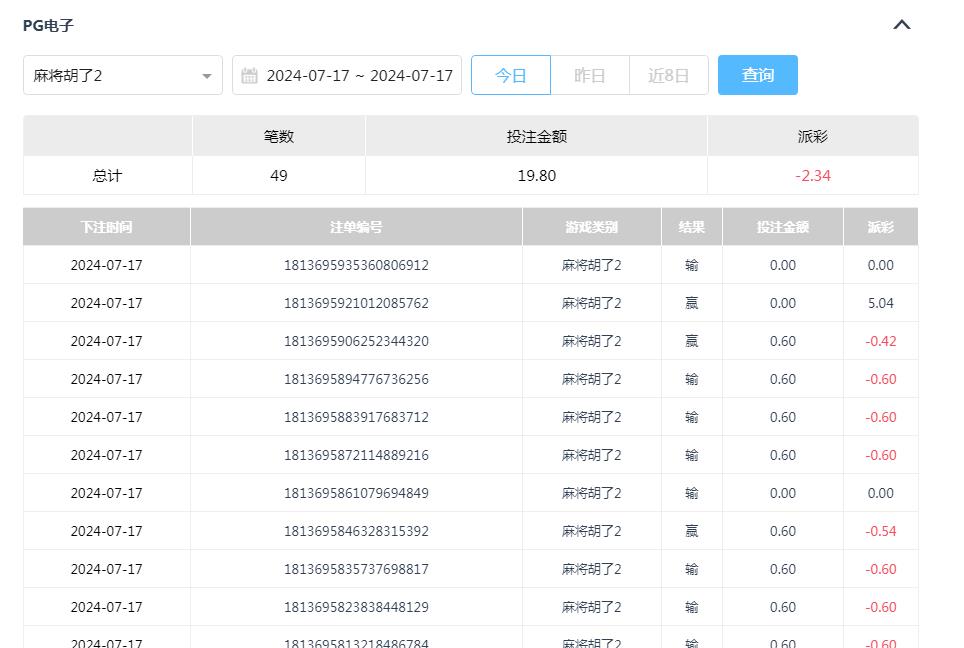
Task: Click the 游戏类别 column header
Action: (x=590, y=226)
